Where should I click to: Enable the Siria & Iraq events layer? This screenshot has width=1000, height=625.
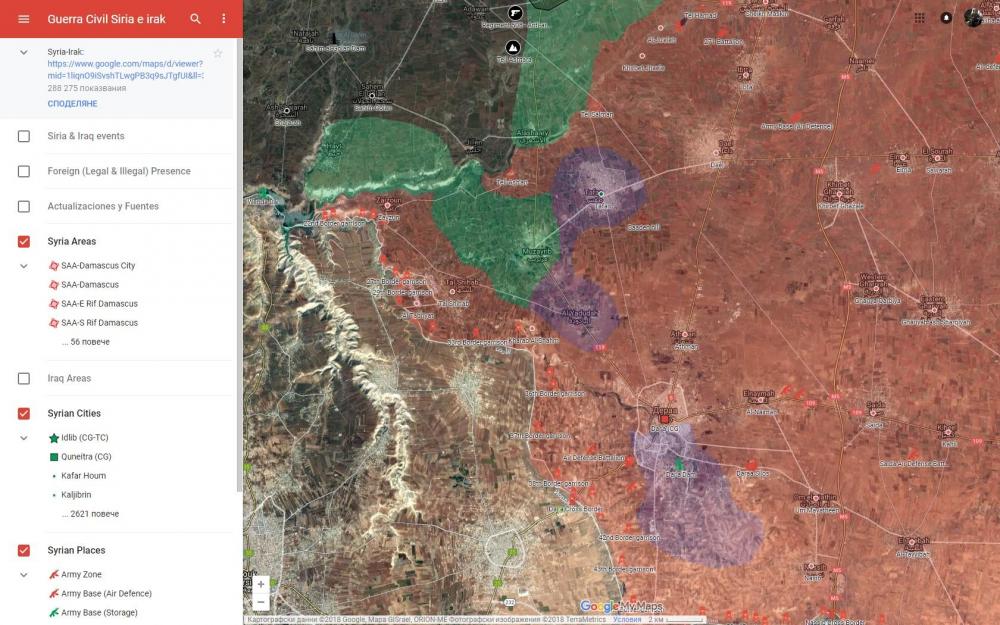24,136
